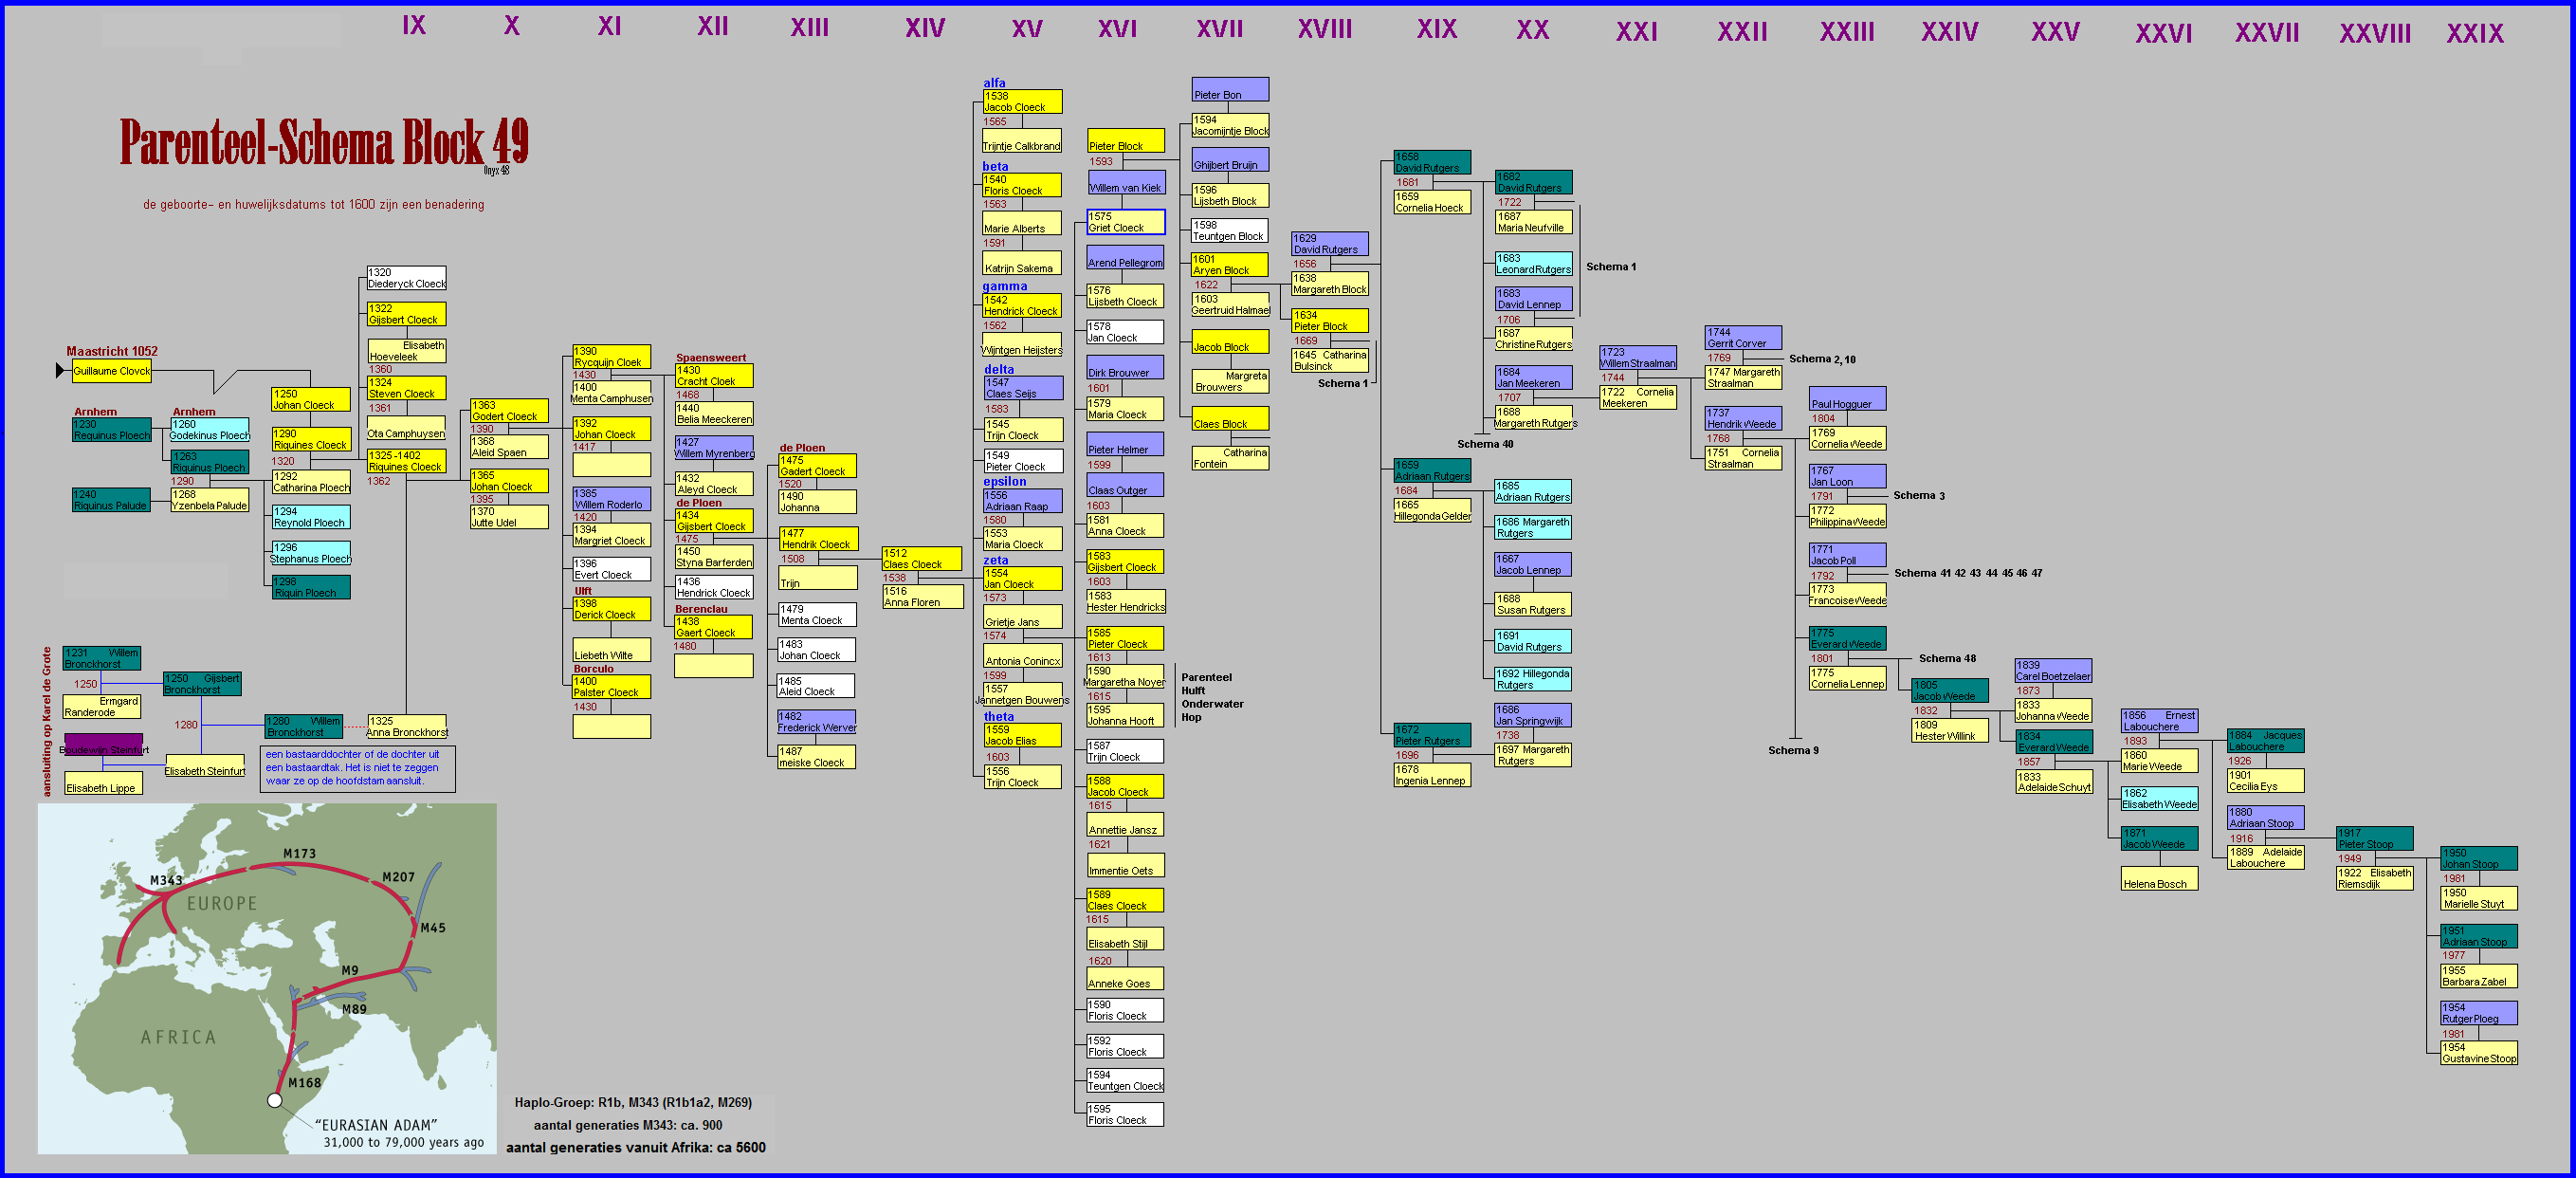
Task: Click the Pieter Bon box at top
Action: tap(1229, 90)
